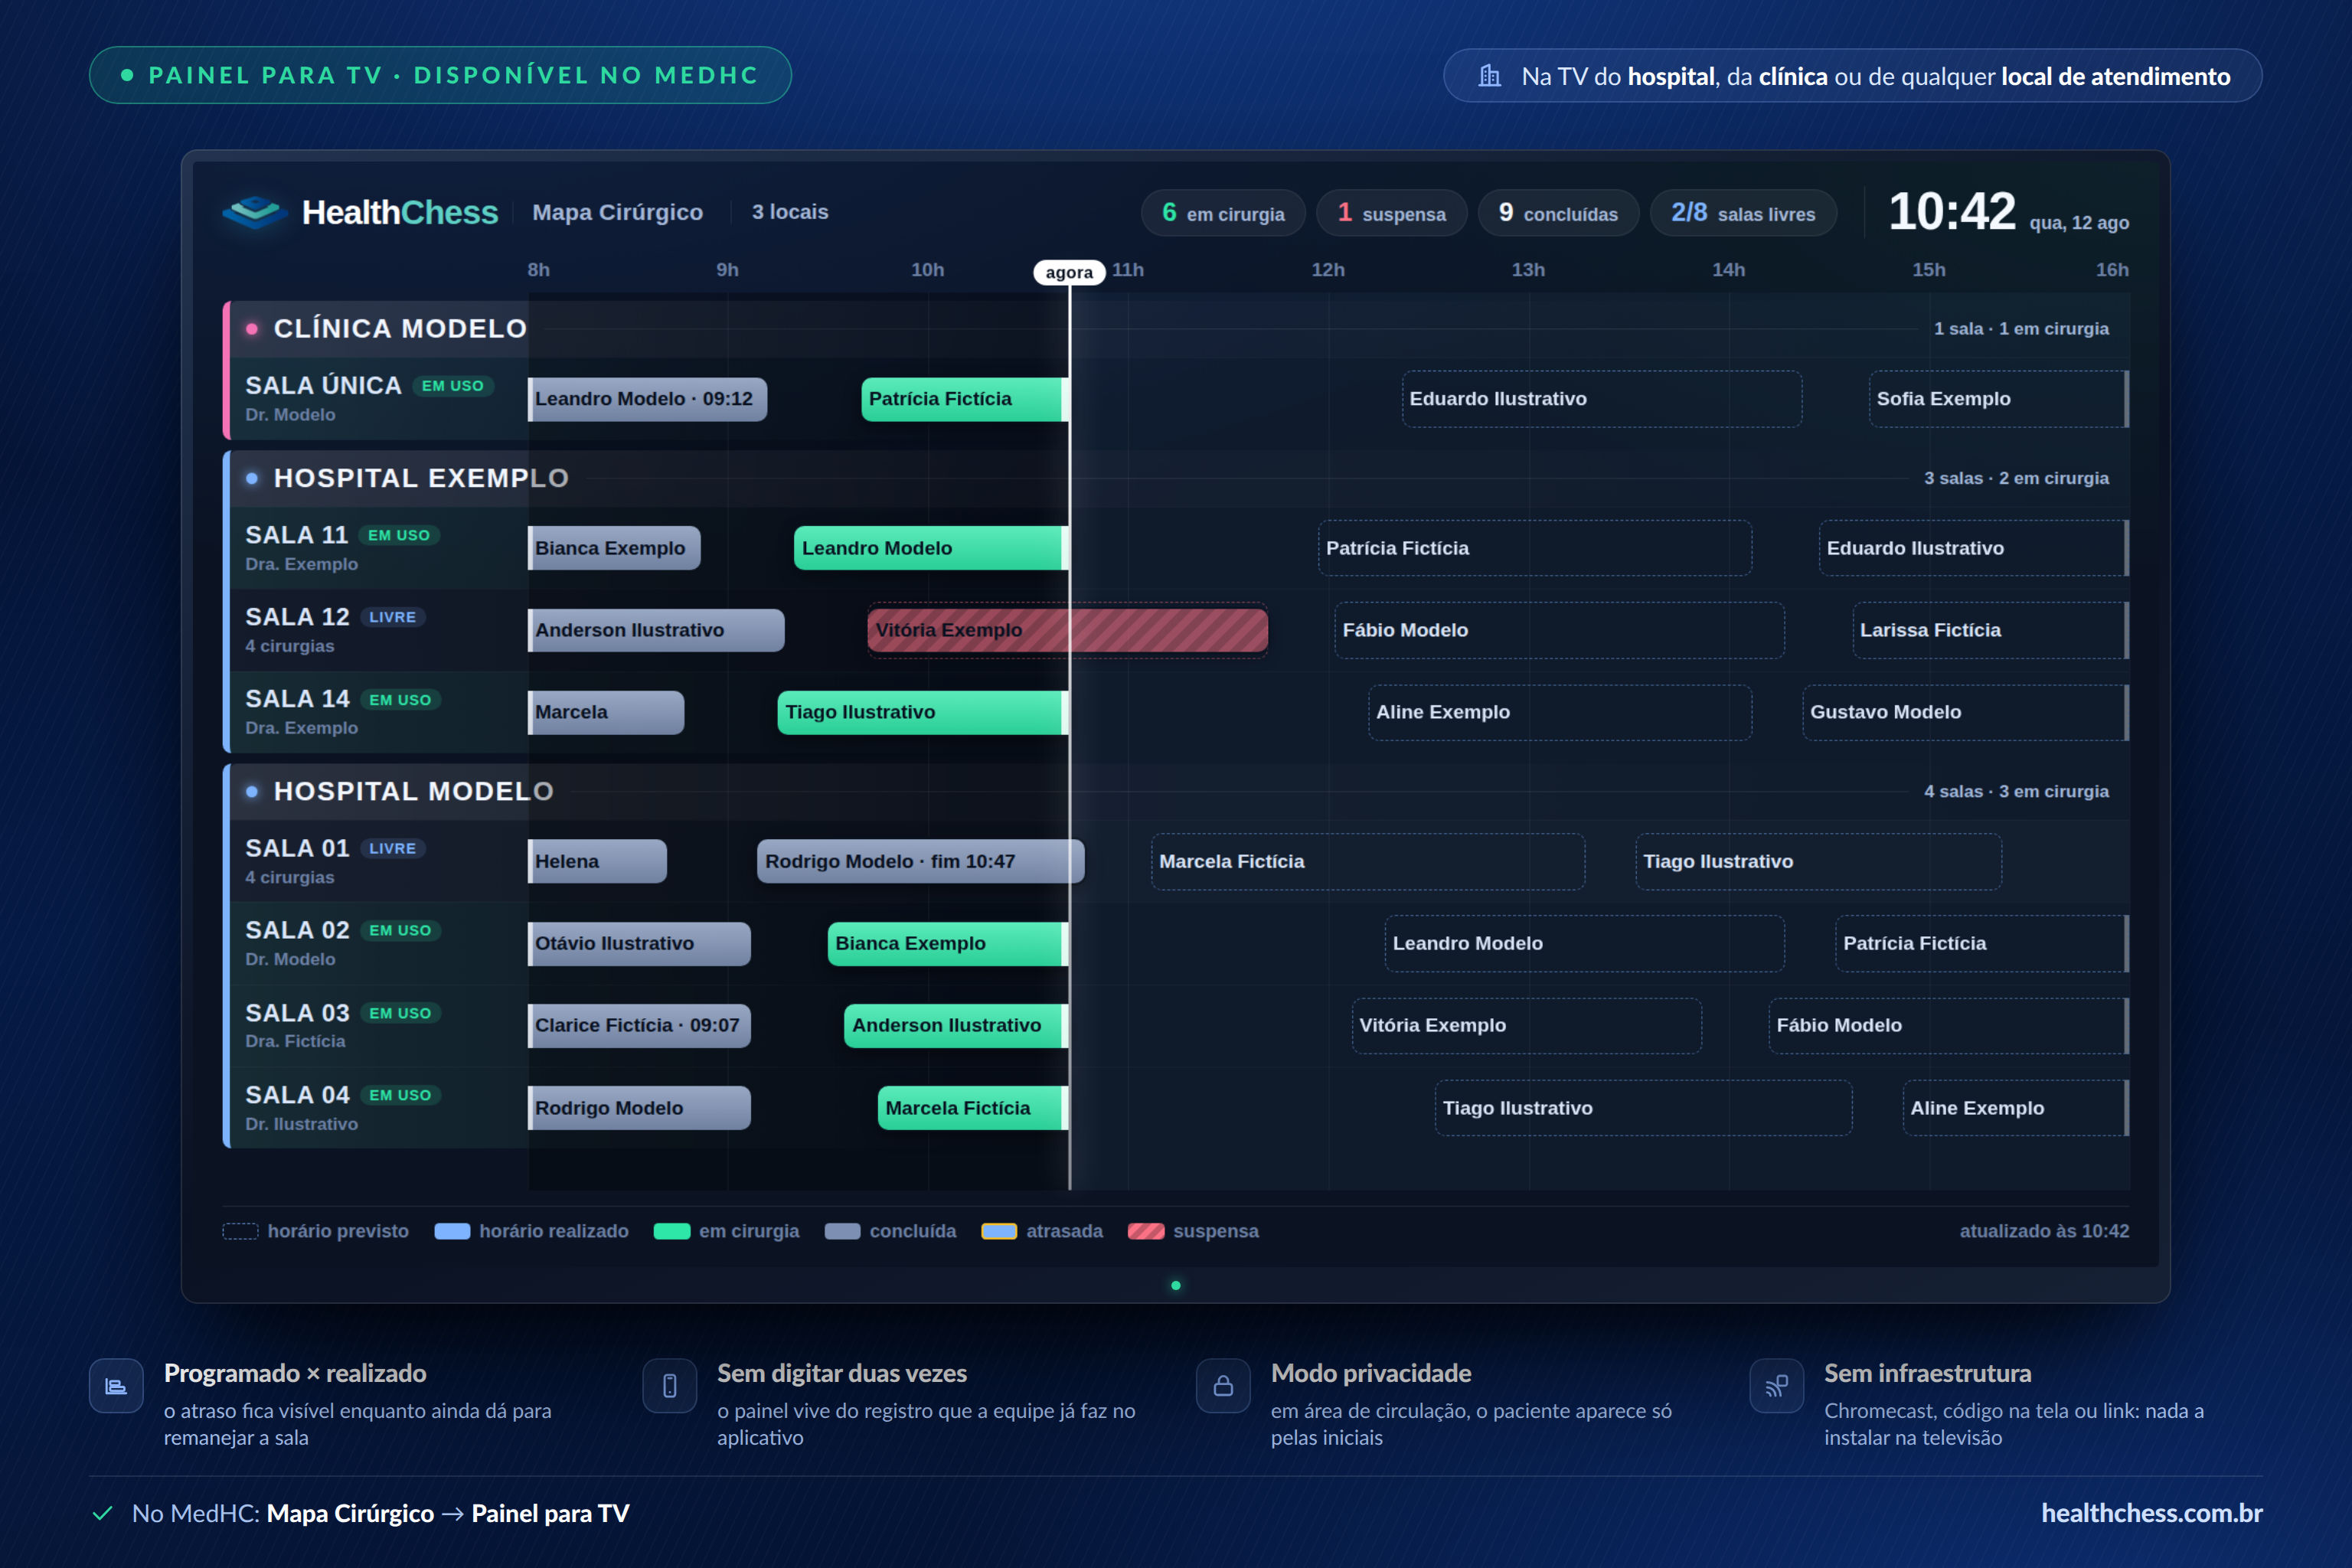Click the atualizado às 10:42 status text

2044,1231
